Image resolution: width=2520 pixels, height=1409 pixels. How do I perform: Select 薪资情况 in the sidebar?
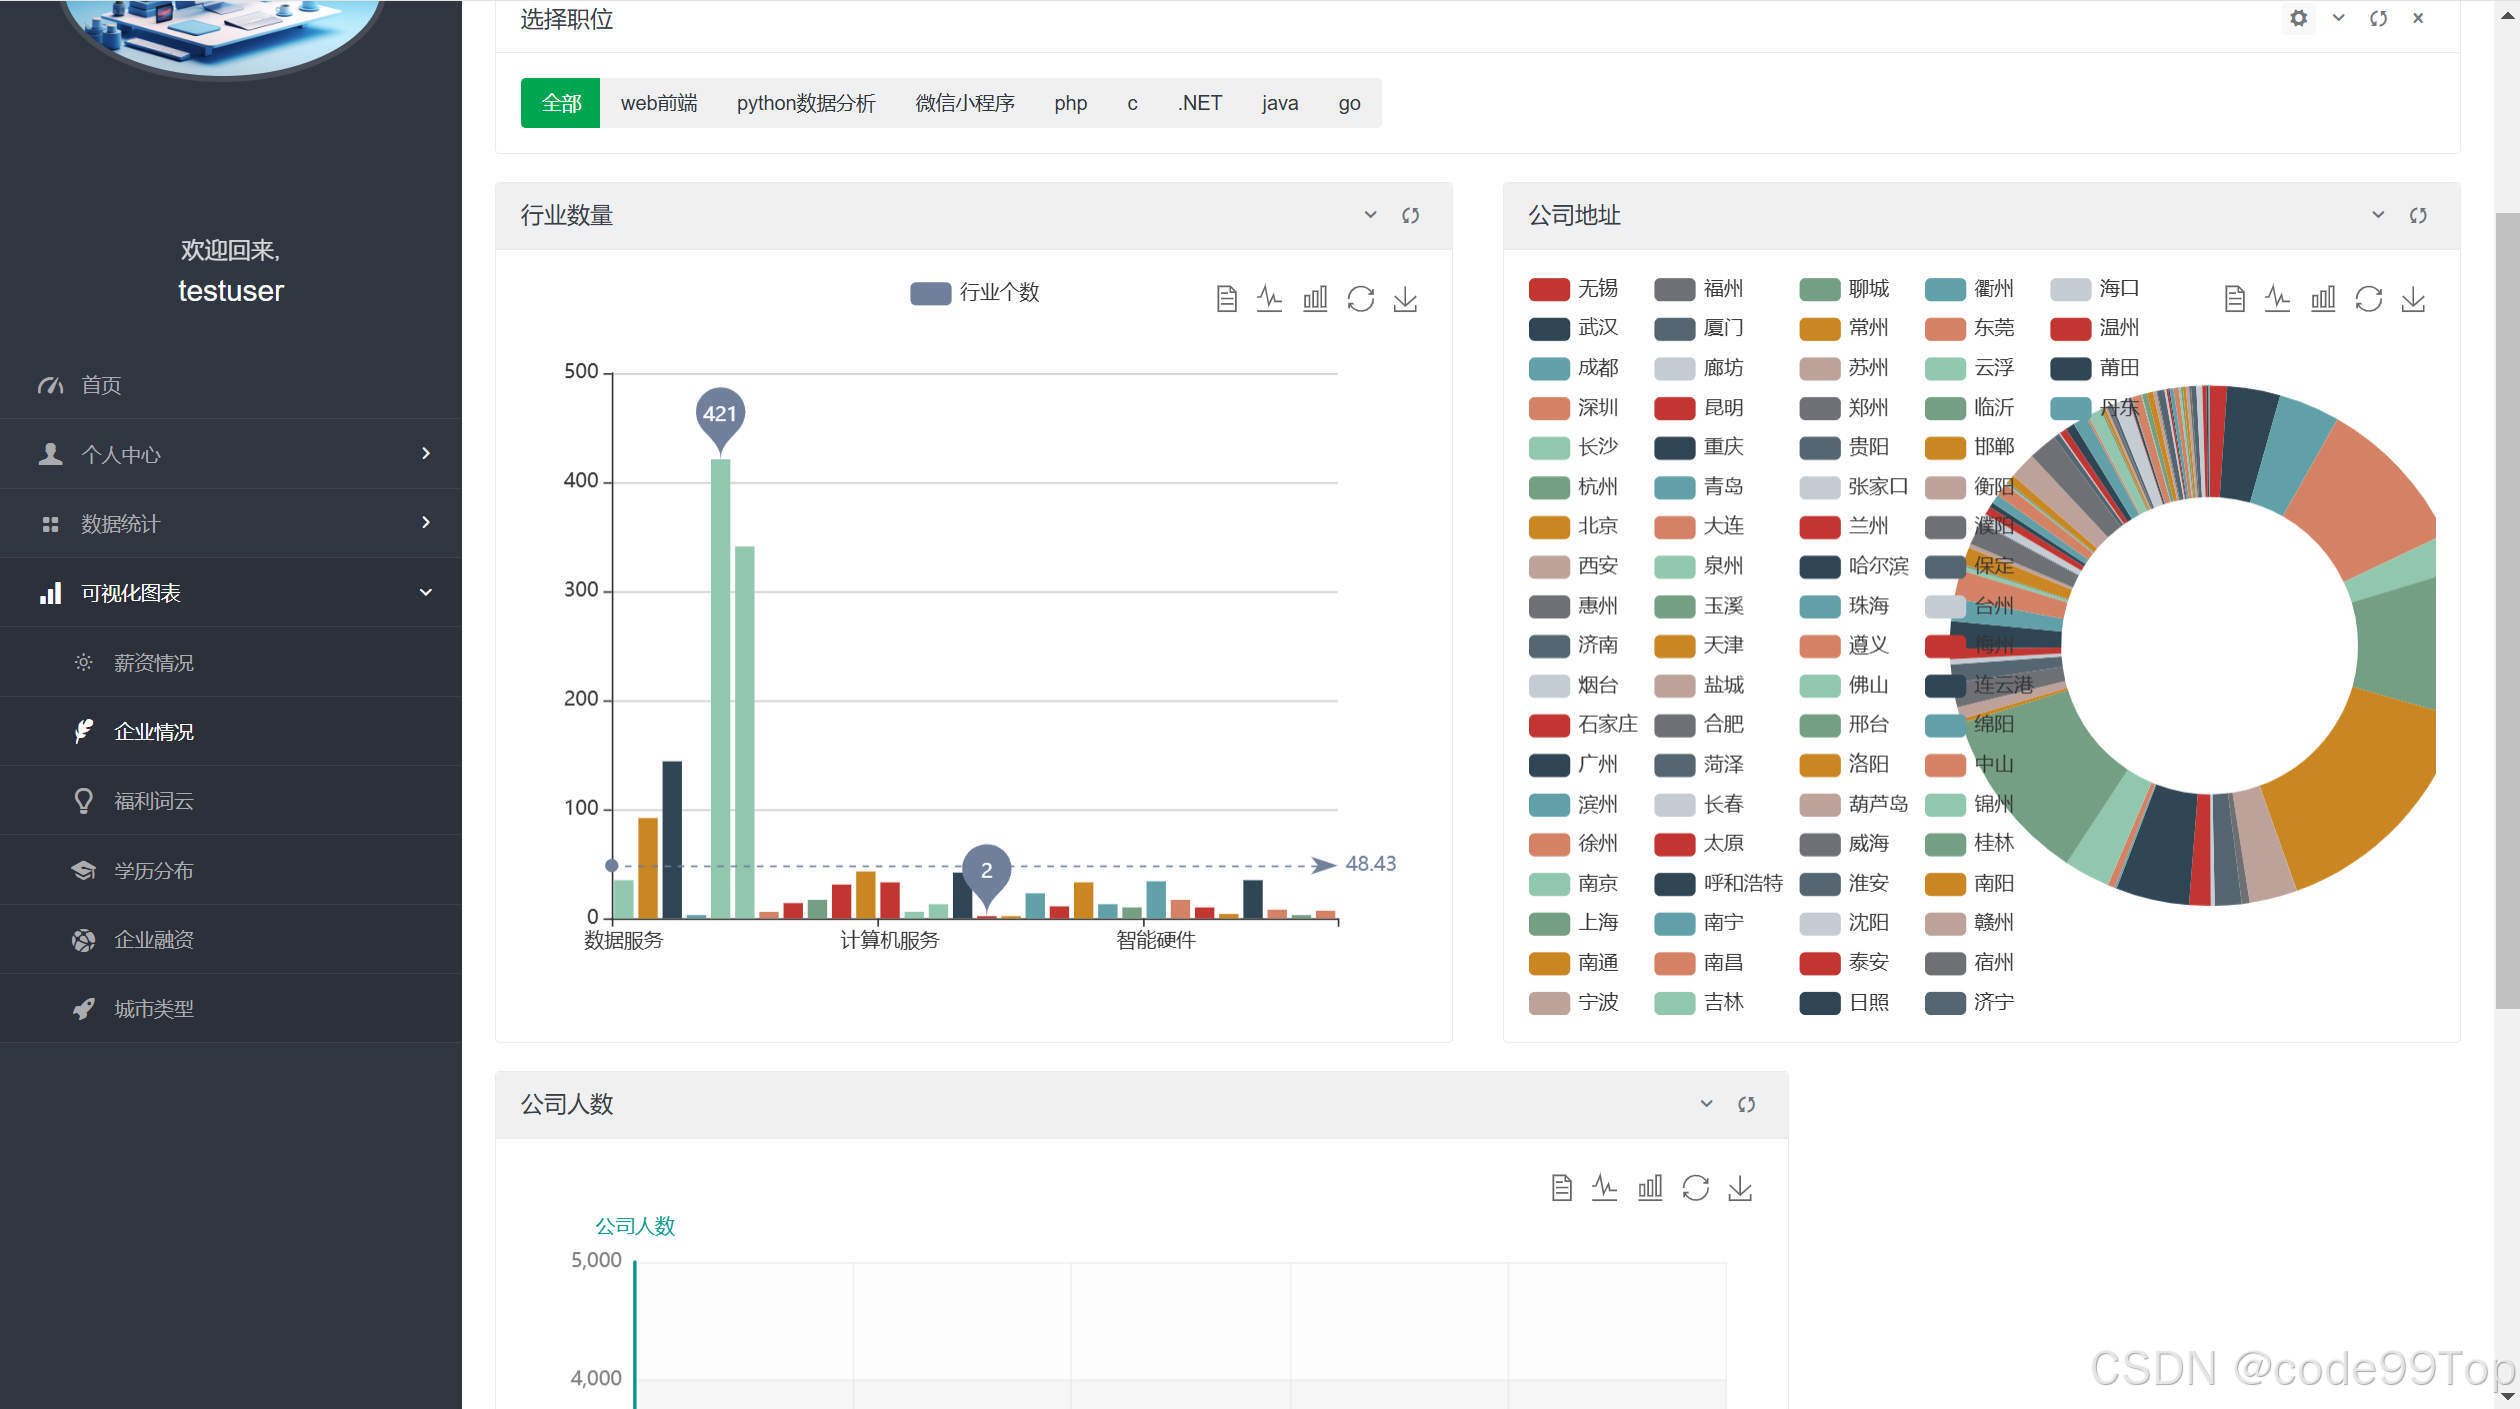pos(152,662)
